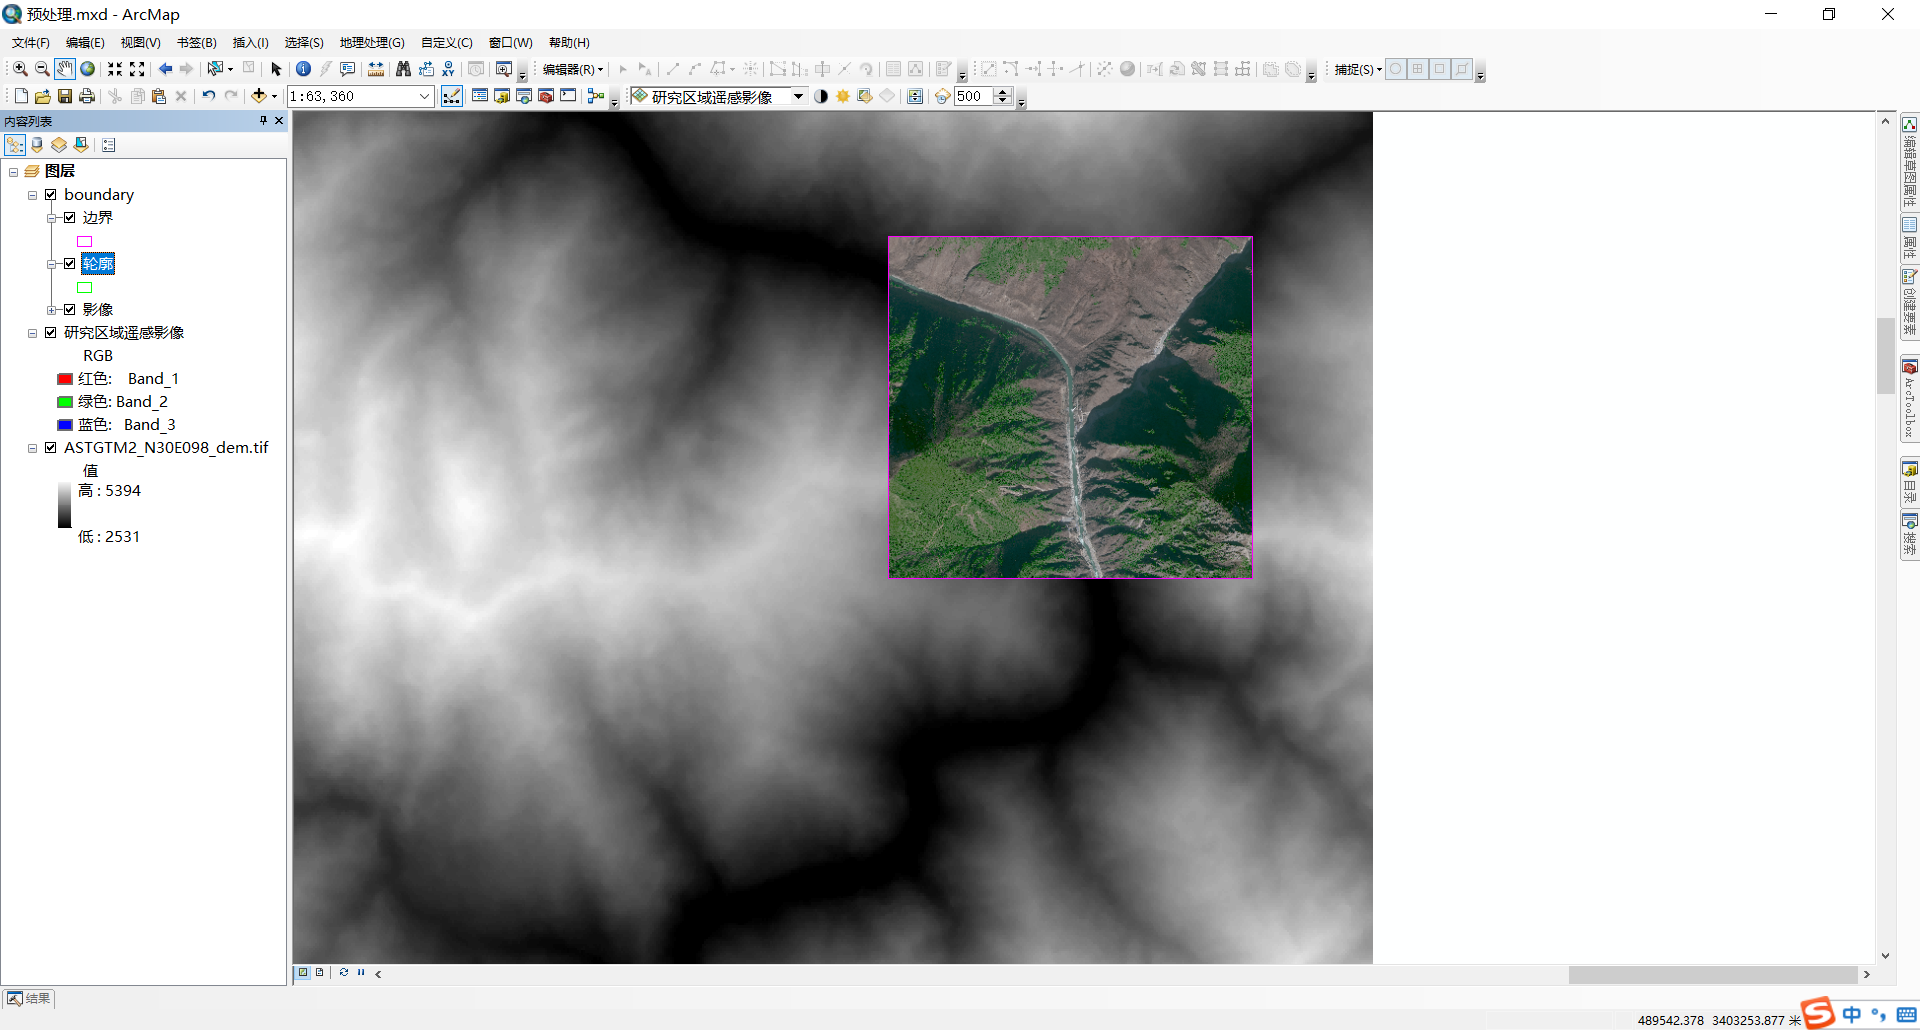Open the 结果 results tab
Viewport: 1920px width, 1030px height.
29,998
